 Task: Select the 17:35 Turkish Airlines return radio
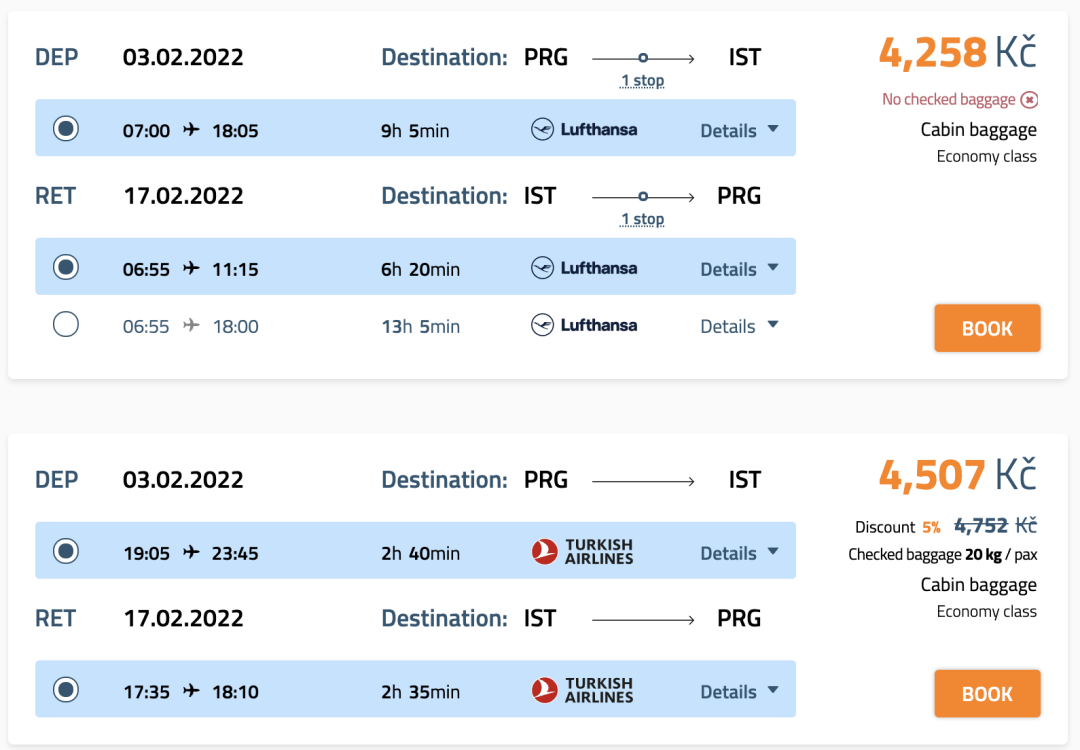(66, 689)
